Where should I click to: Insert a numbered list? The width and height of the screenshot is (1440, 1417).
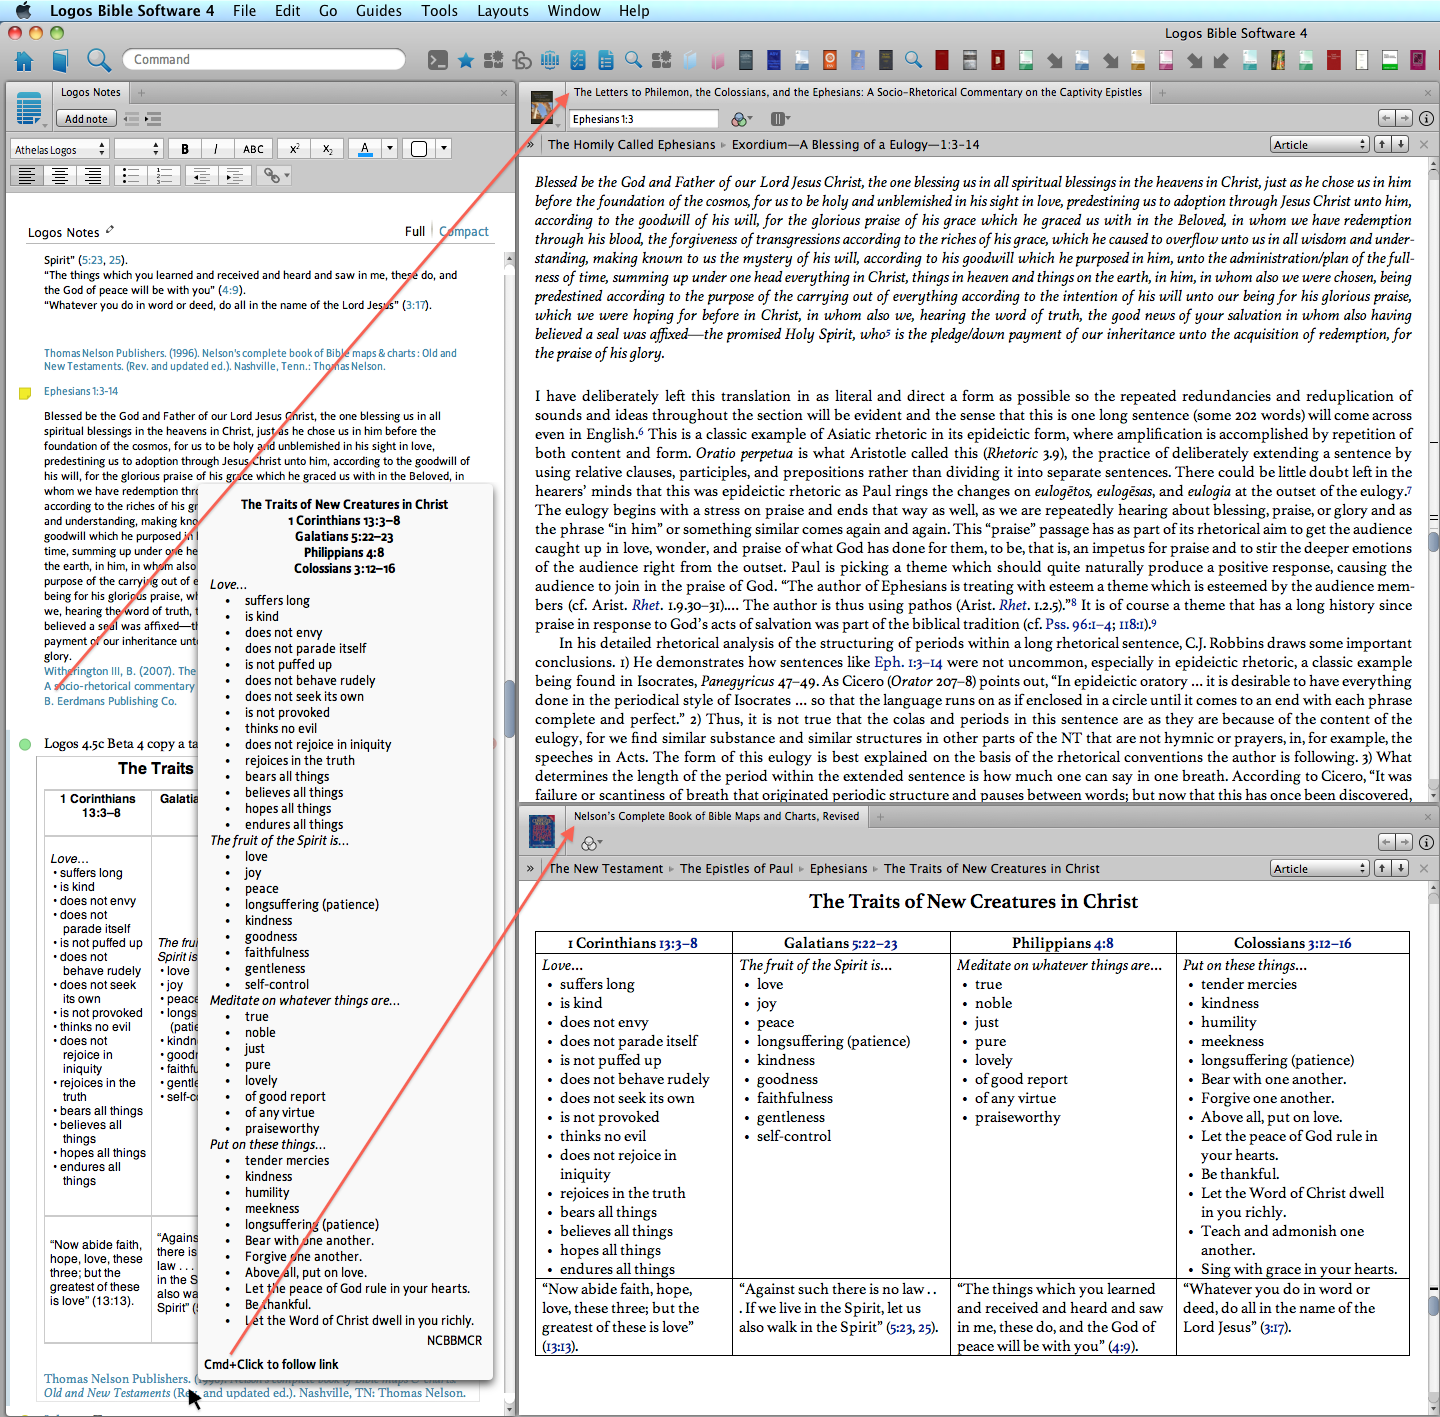click(164, 176)
